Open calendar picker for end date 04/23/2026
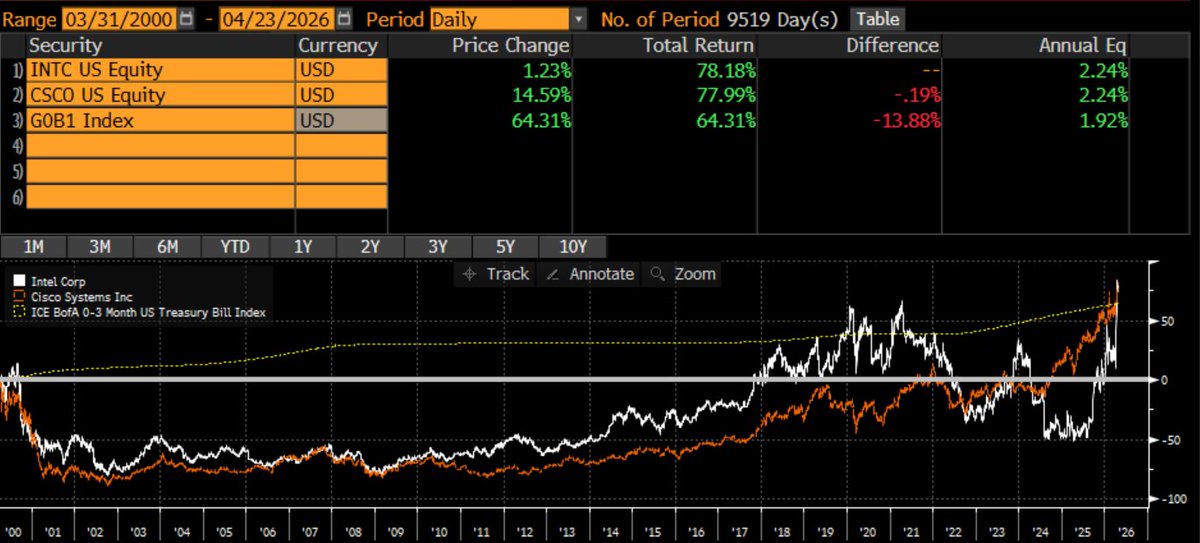The image size is (1200, 543). click(345, 19)
